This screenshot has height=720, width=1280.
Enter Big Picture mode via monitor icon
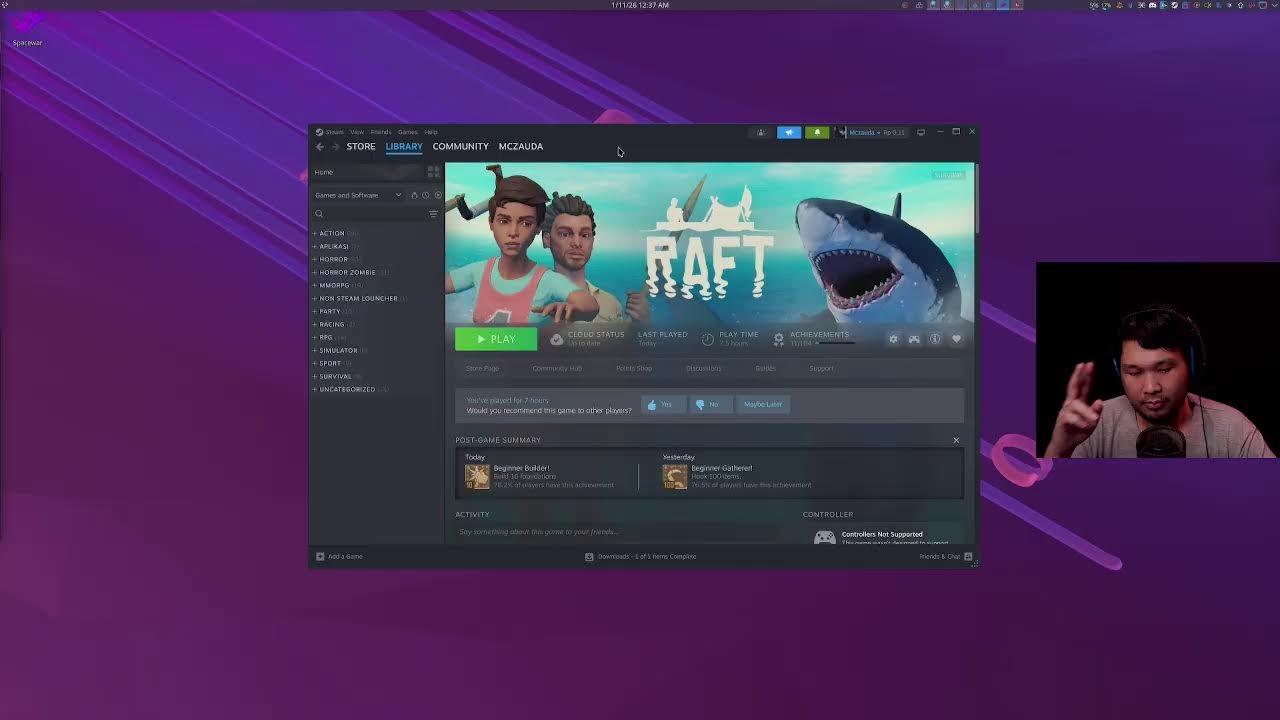(x=921, y=132)
